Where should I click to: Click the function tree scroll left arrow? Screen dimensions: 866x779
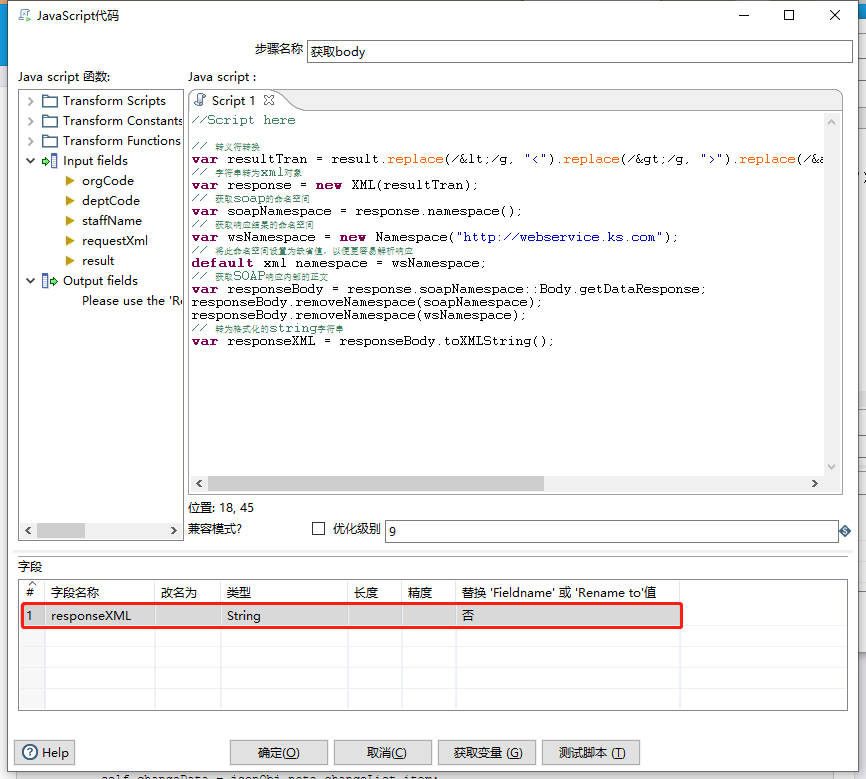click(x=28, y=530)
